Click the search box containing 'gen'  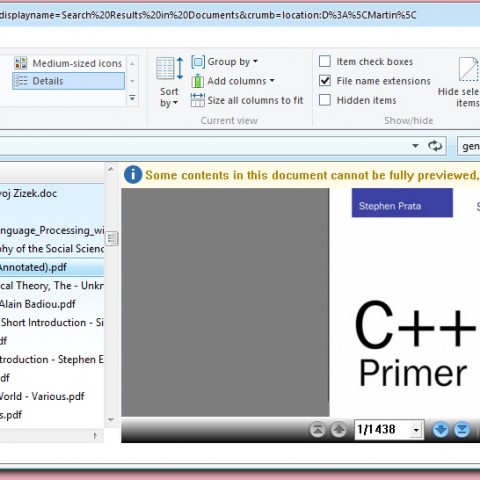pos(468,146)
